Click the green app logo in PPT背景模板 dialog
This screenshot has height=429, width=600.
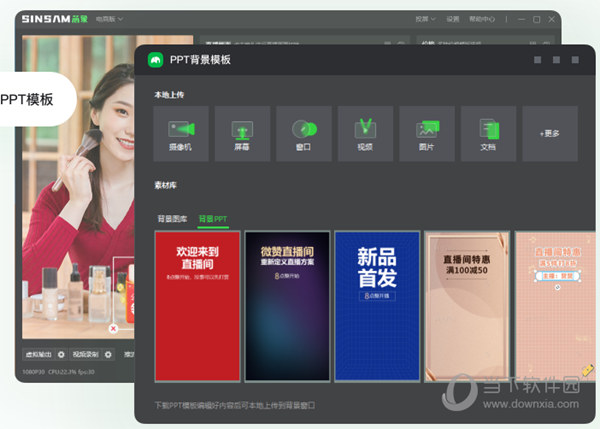[x=155, y=60]
